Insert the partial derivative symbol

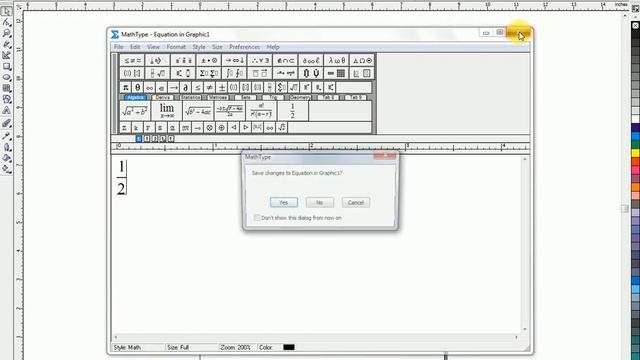click(x=185, y=87)
